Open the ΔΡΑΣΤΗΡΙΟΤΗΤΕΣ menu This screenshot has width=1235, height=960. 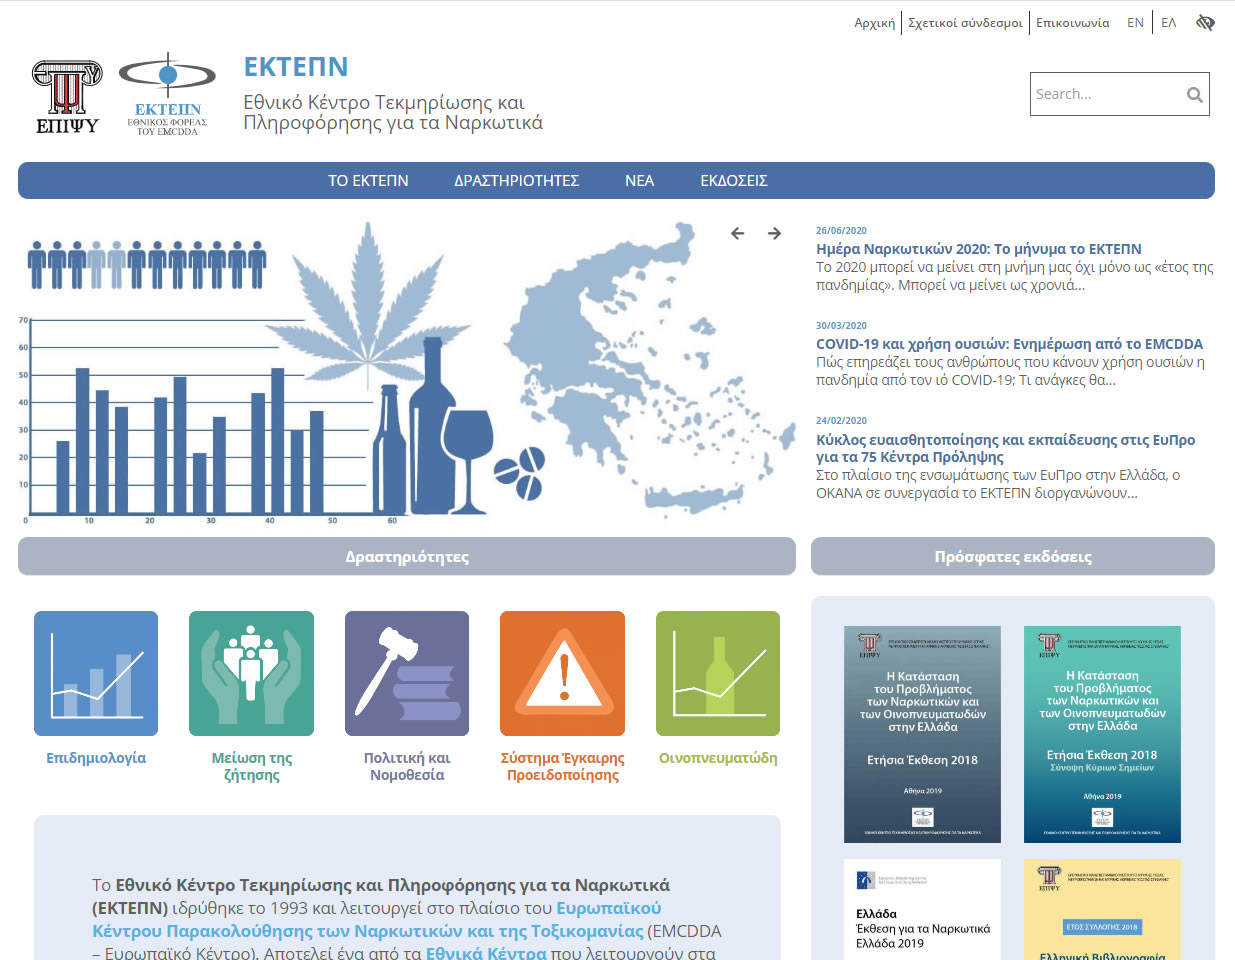516,181
